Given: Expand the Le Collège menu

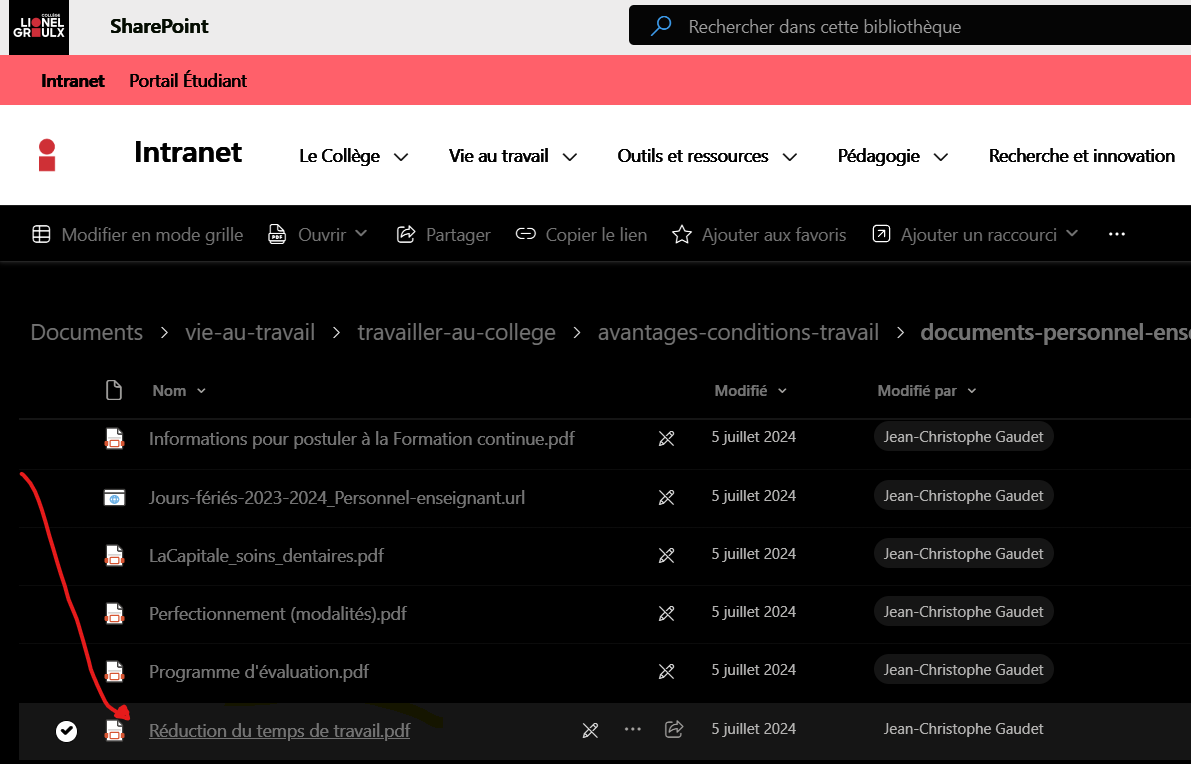Looking at the screenshot, I should (354, 156).
